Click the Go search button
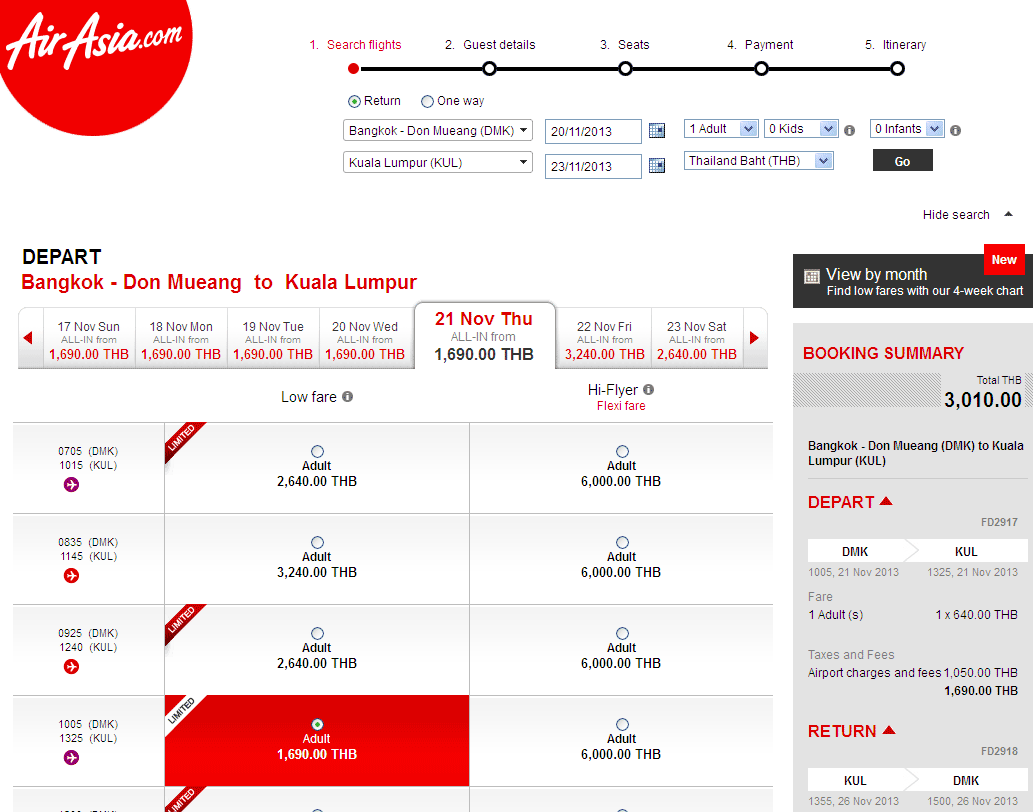 pyautogui.click(x=903, y=161)
